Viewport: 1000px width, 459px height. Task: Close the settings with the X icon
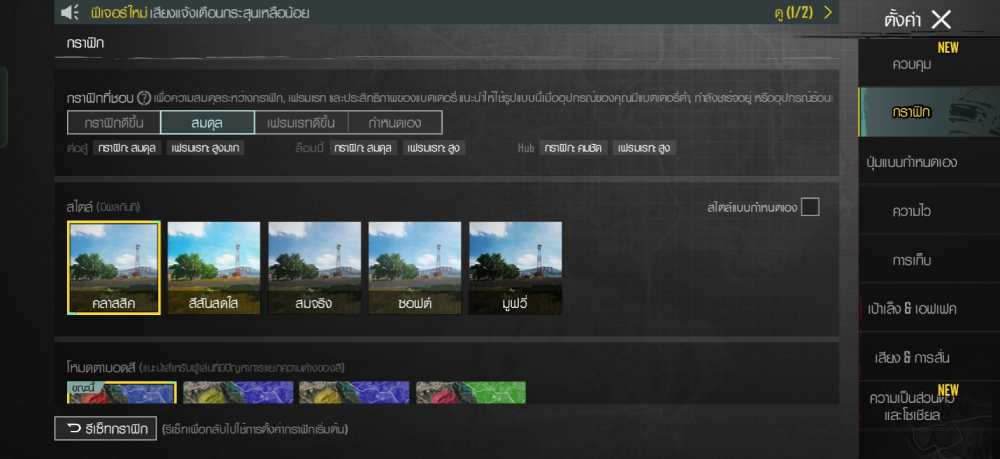point(941,19)
